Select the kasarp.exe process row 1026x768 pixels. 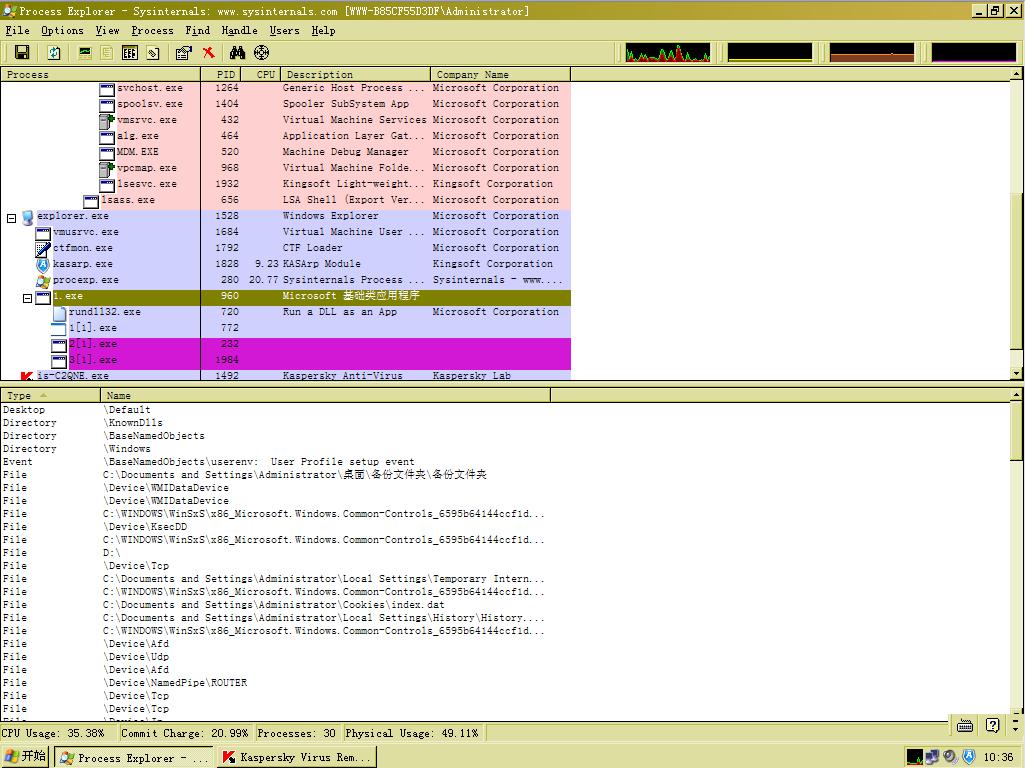coord(82,264)
